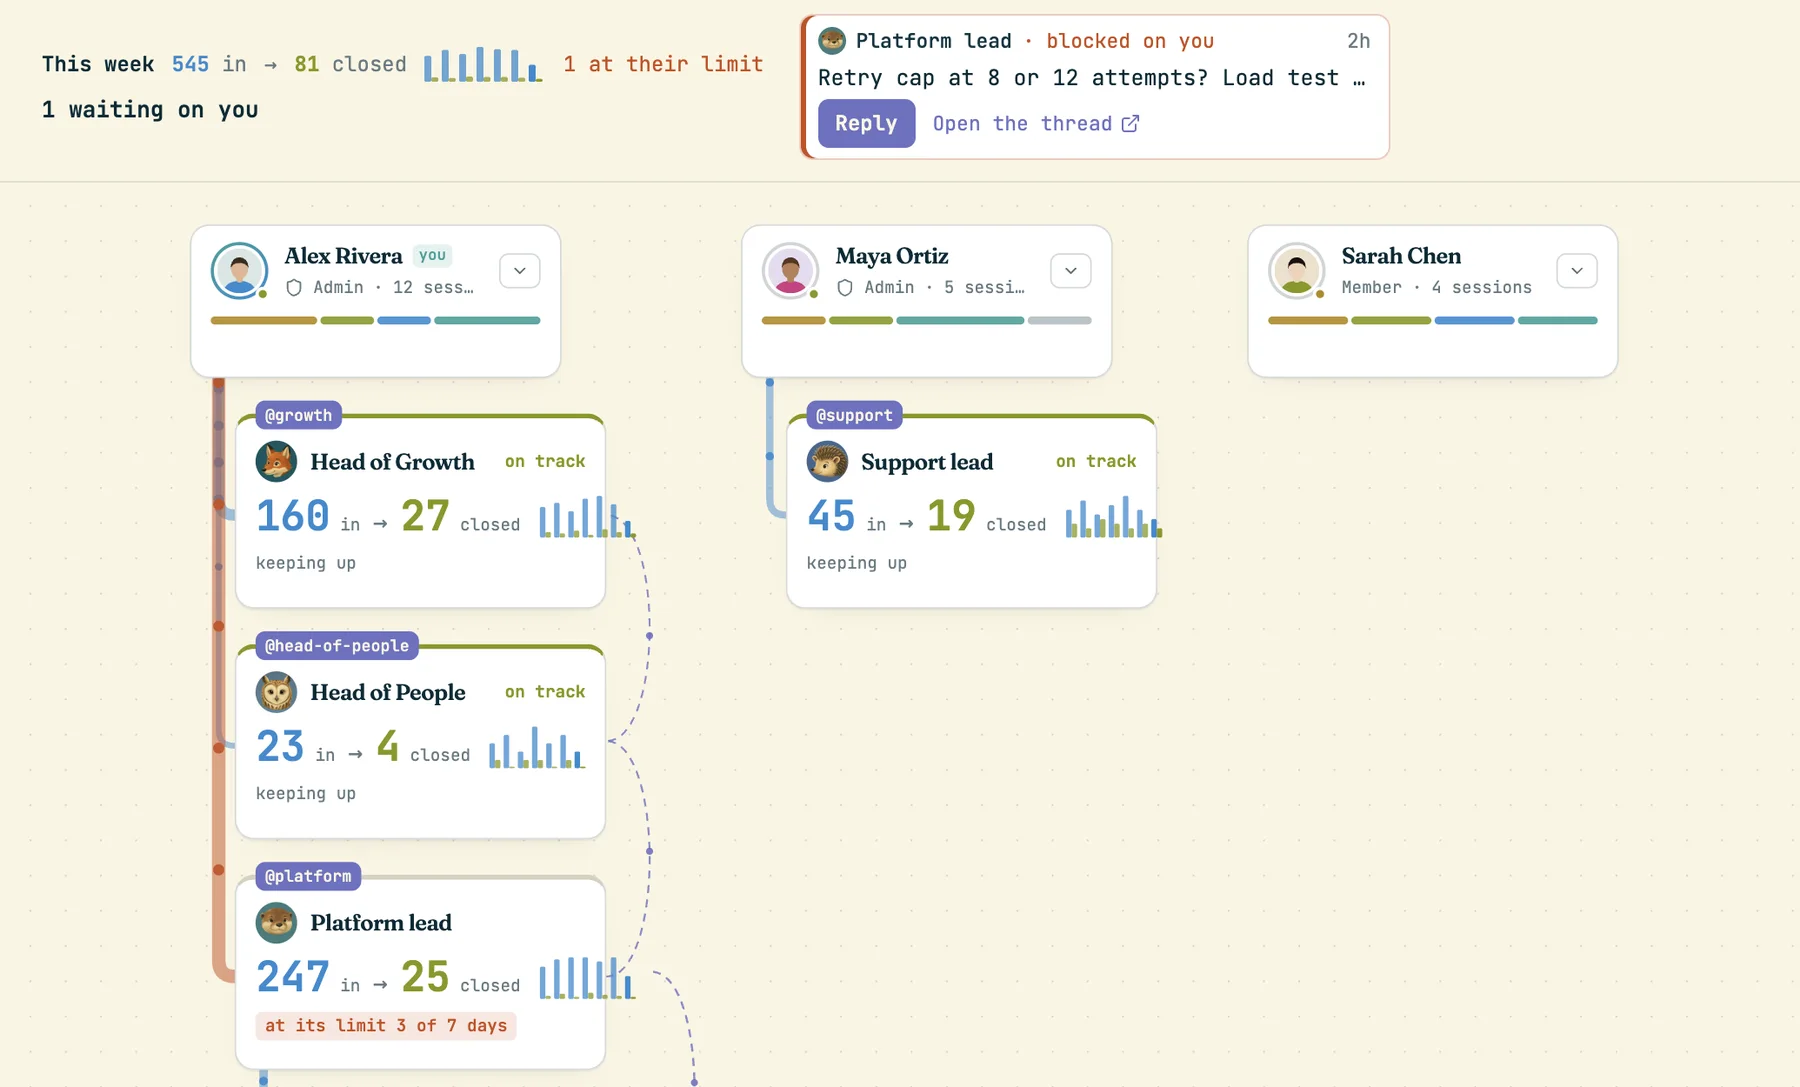
Task: Click the weekly bar chart in the header
Action: (483, 64)
